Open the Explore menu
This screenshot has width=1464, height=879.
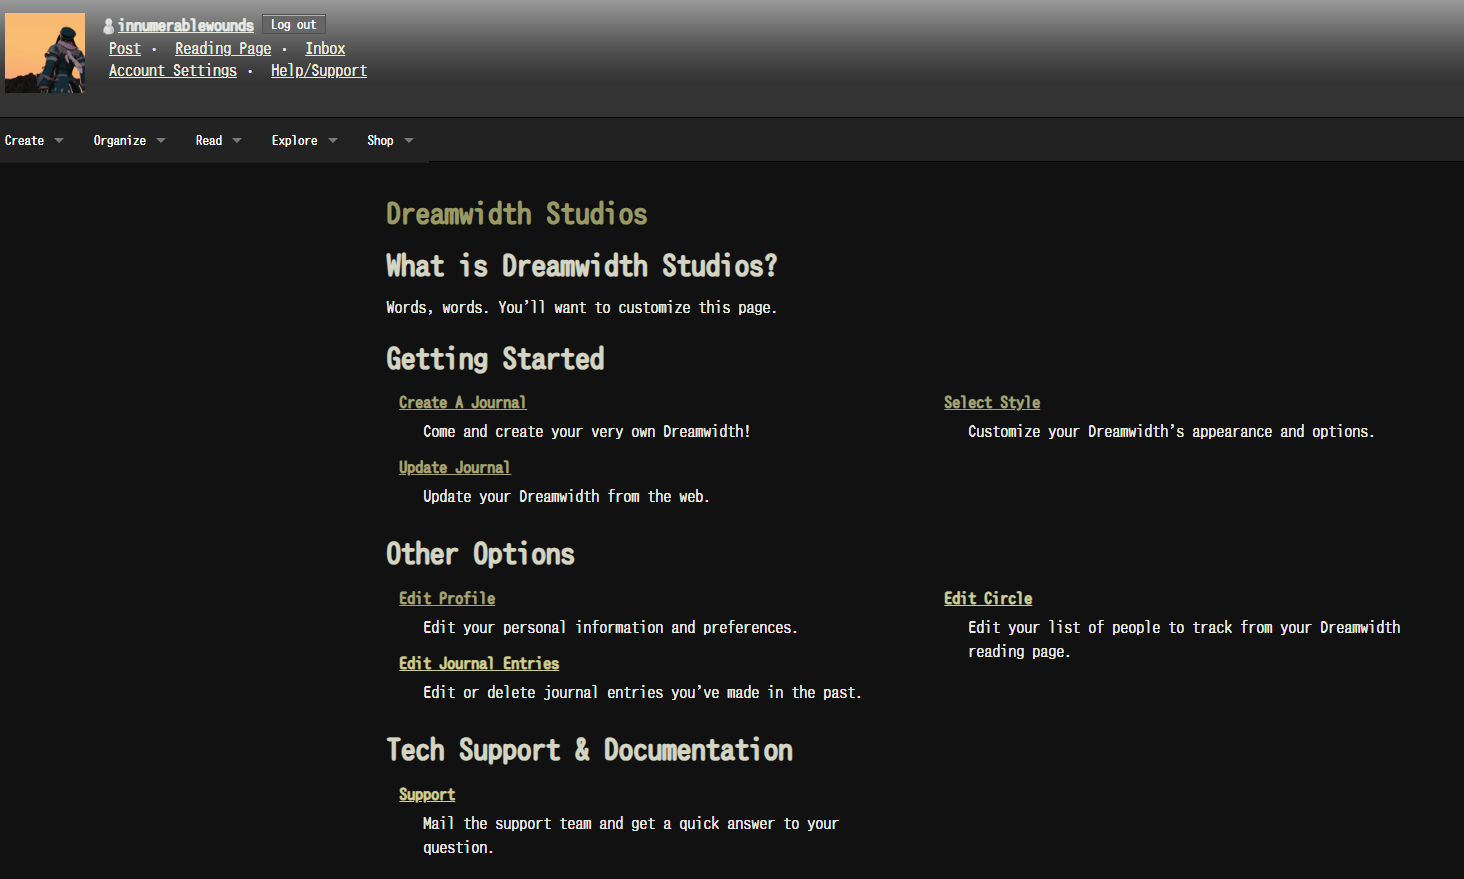pyautogui.click(x=295, y=141)
